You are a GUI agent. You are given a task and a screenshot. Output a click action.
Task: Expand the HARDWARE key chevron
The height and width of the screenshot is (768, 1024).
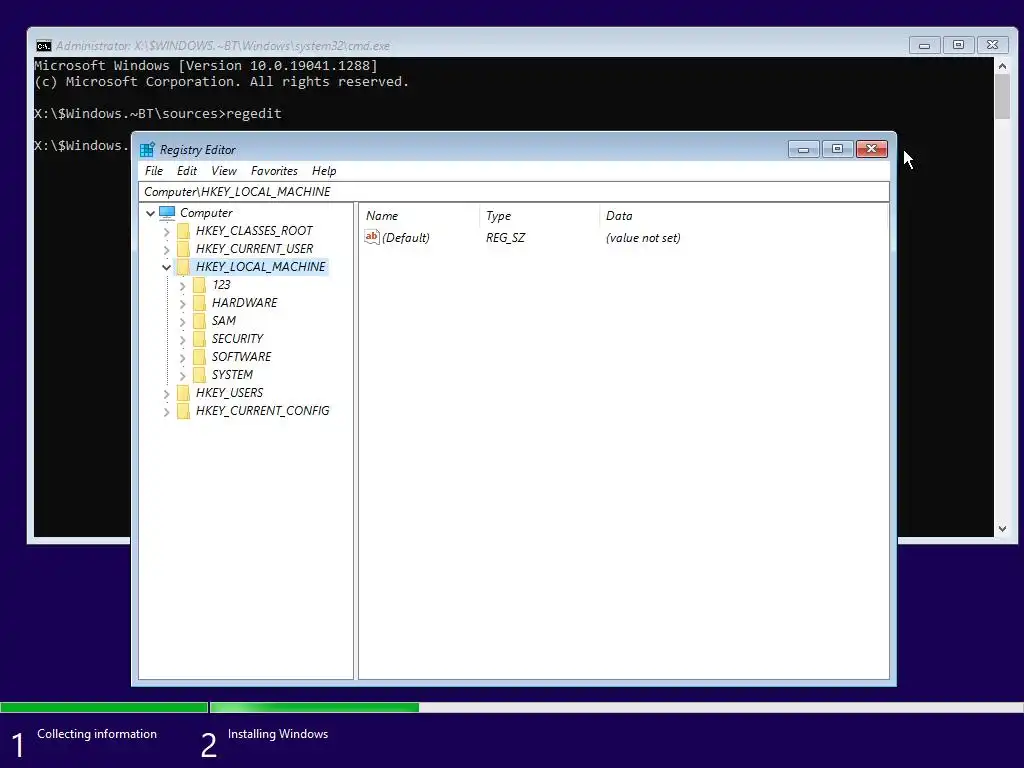[x=182, y=303]
